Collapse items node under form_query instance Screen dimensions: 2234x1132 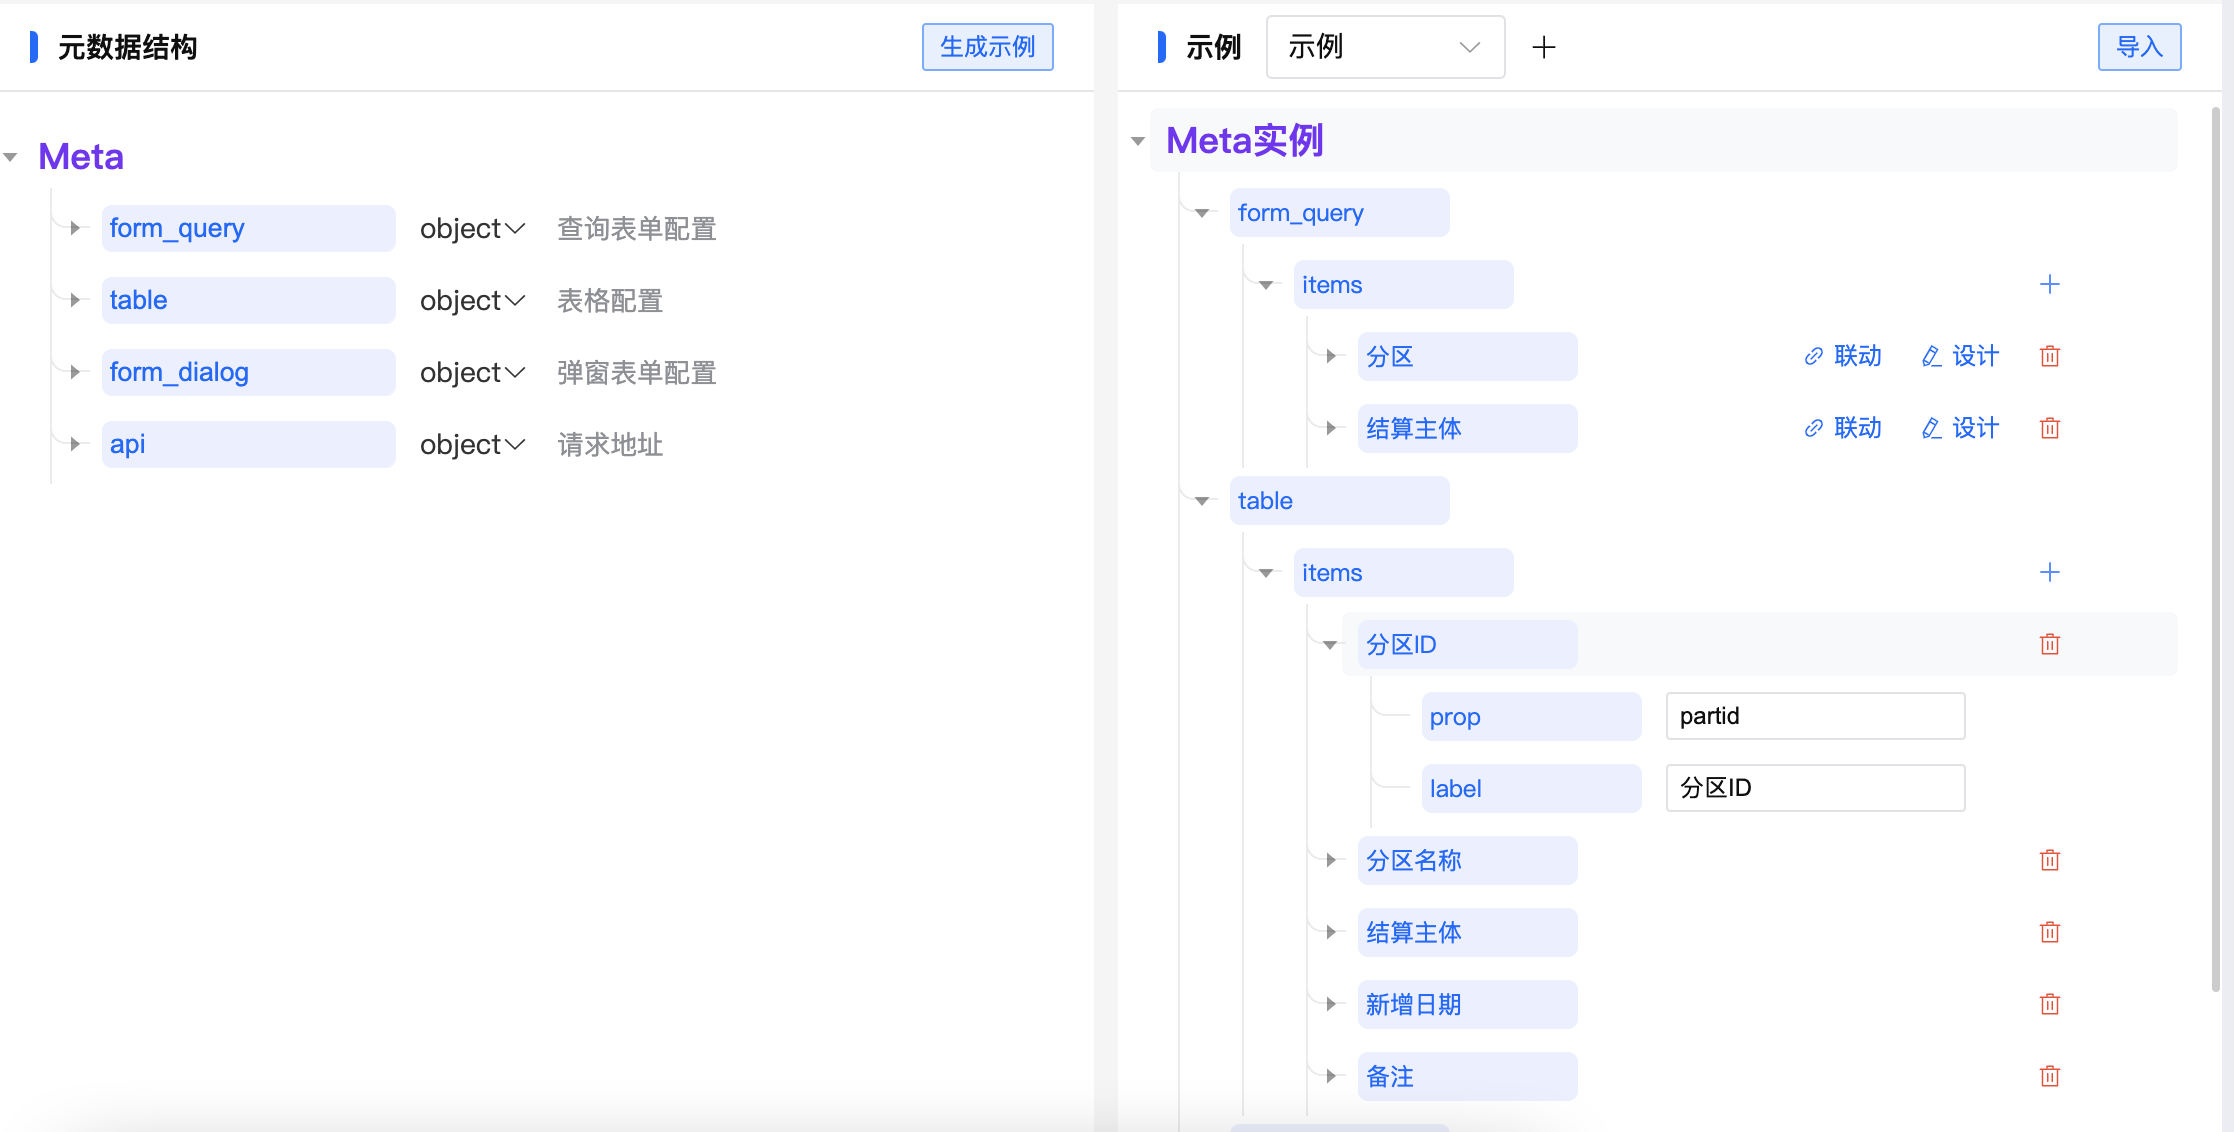point(1266,285)
